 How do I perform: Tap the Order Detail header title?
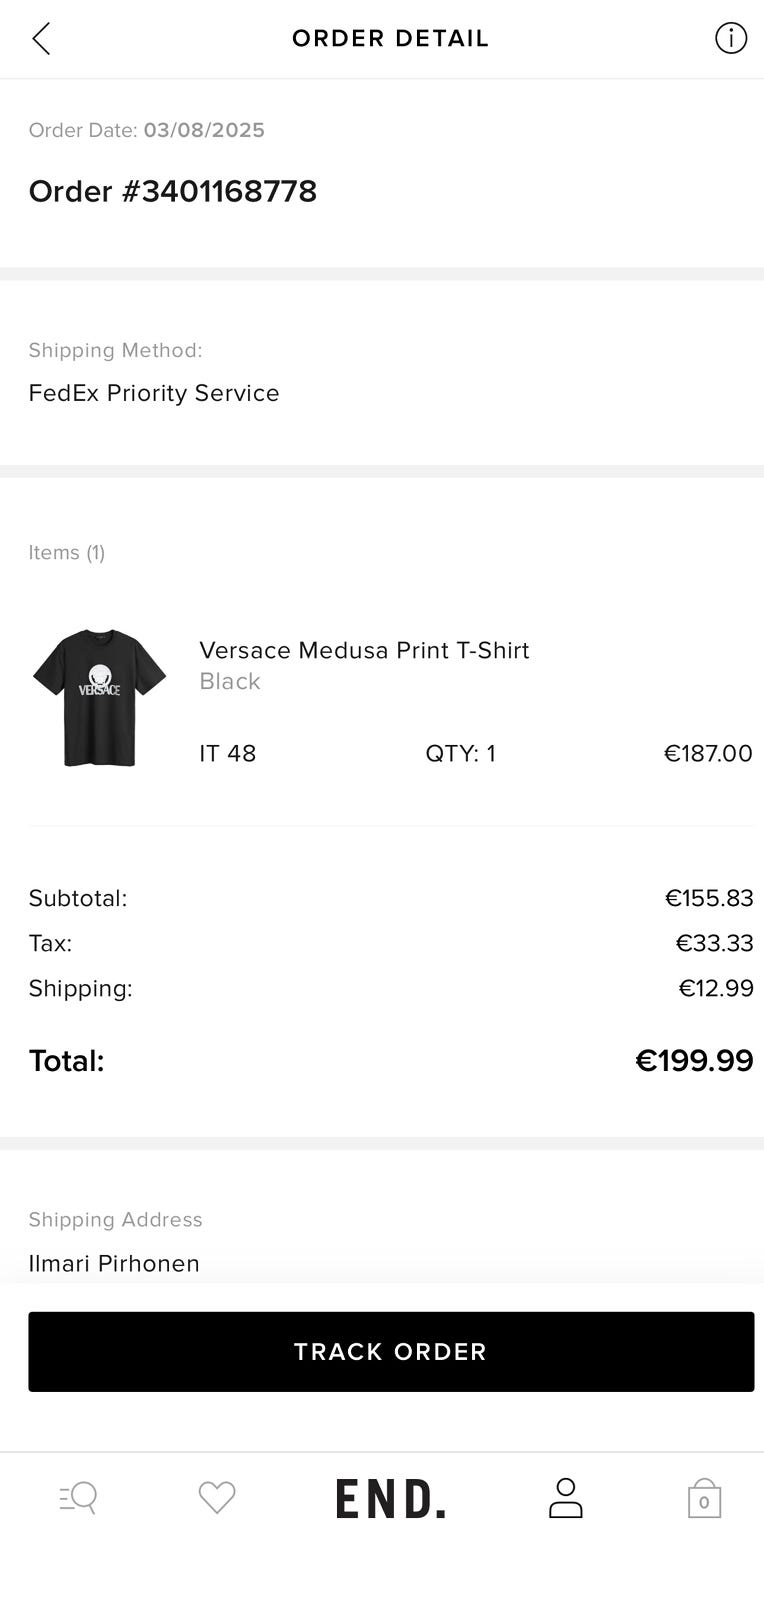coord(390,39)
